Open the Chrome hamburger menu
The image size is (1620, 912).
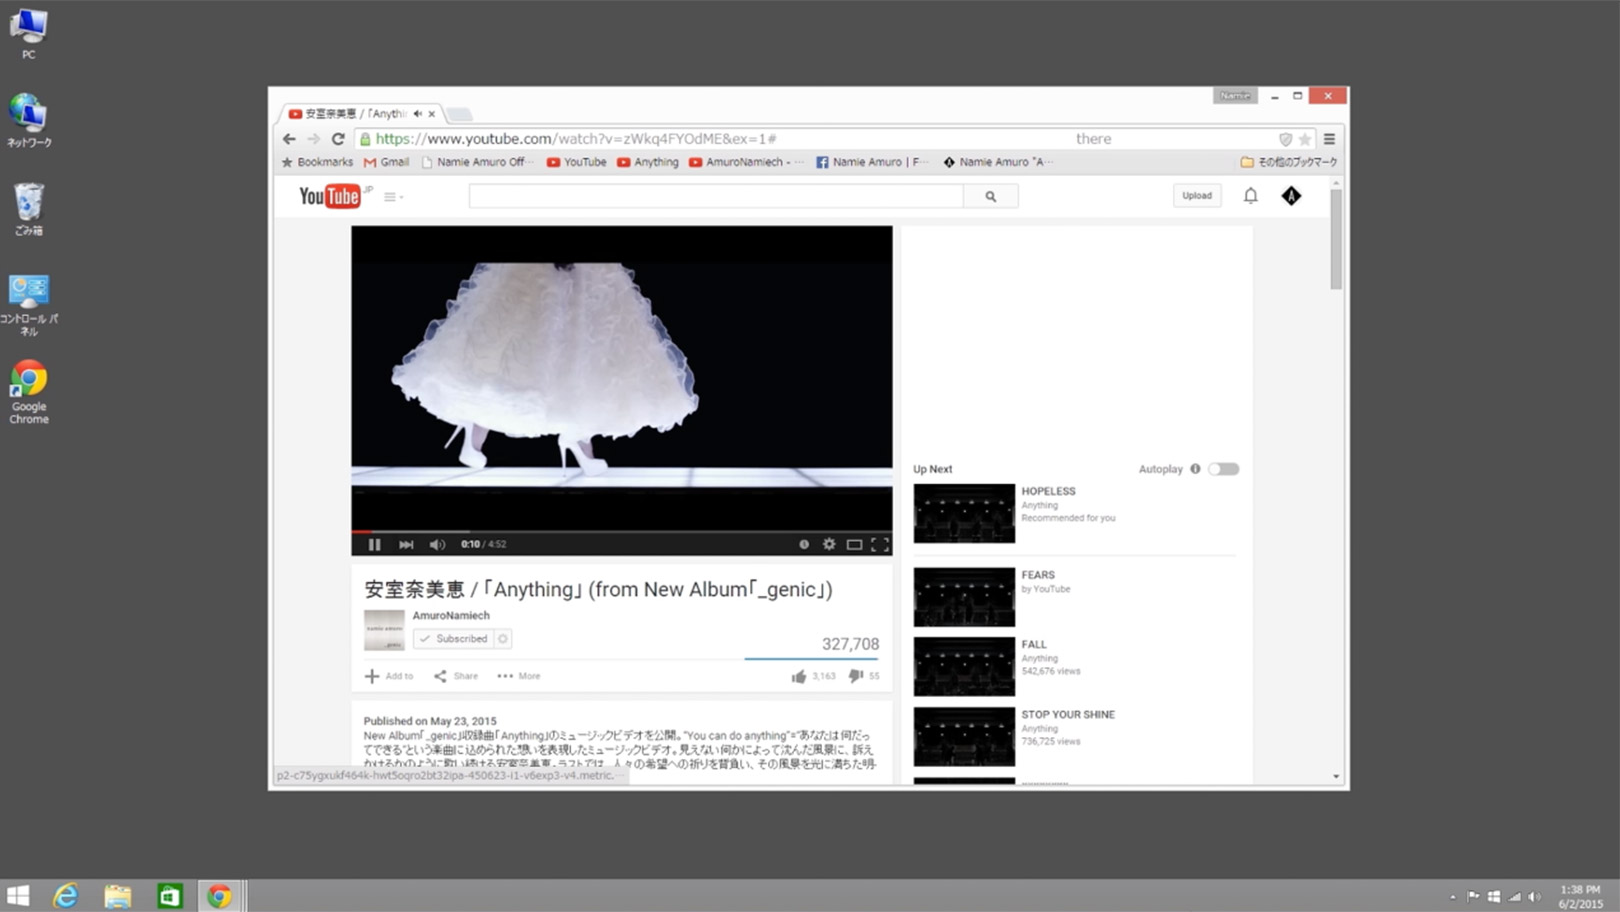[x=1329, y=139]
